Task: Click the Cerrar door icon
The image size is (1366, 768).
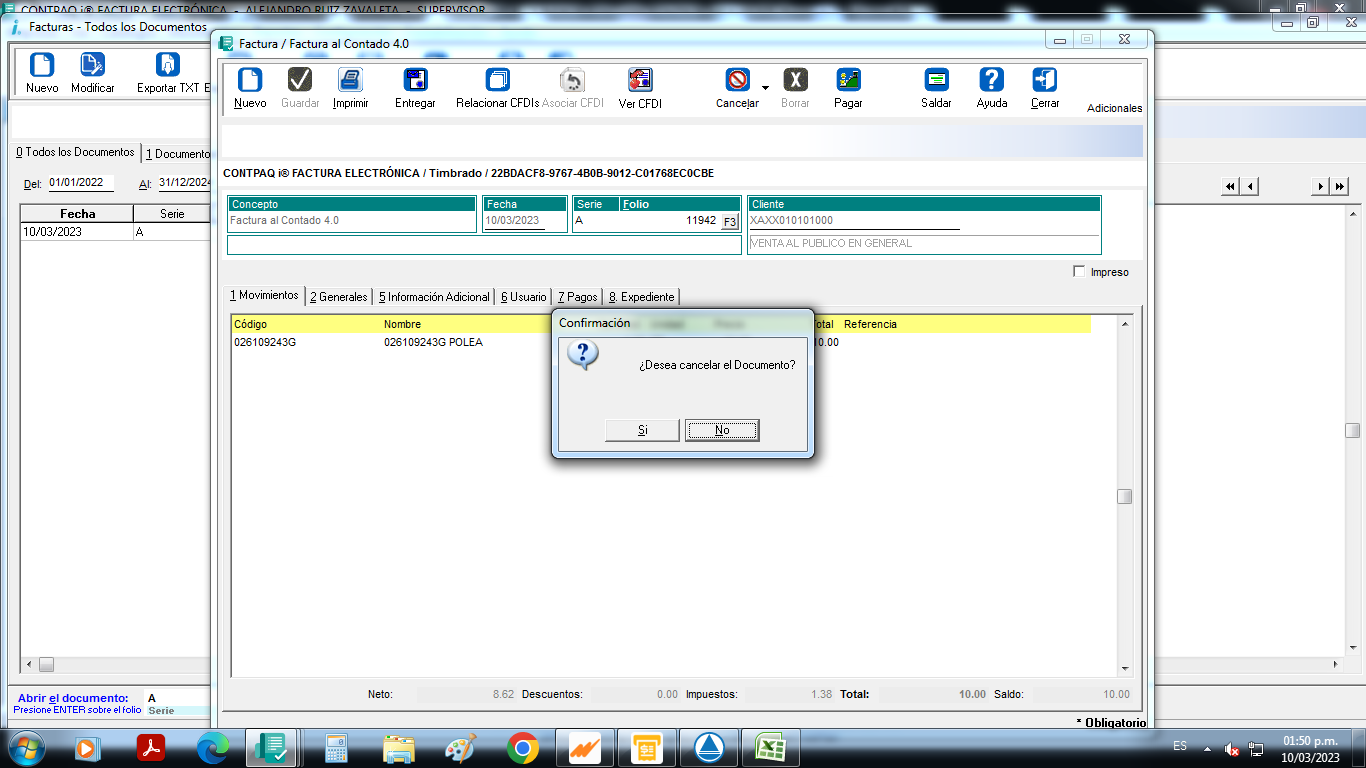Action: click(x=1045, y=80)
